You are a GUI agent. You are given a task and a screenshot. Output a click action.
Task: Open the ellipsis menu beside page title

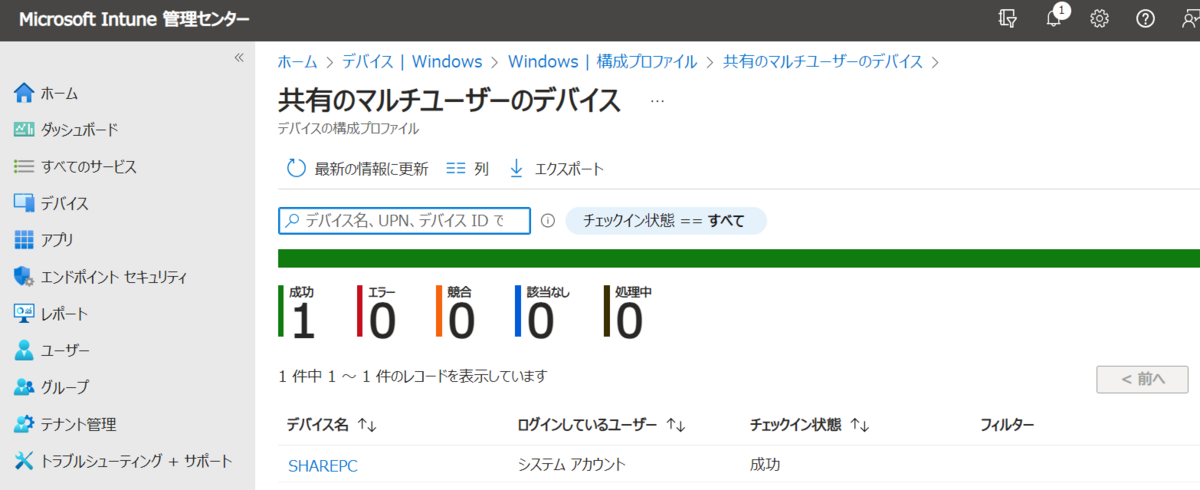pyautogui.click(x=657, y=101)
